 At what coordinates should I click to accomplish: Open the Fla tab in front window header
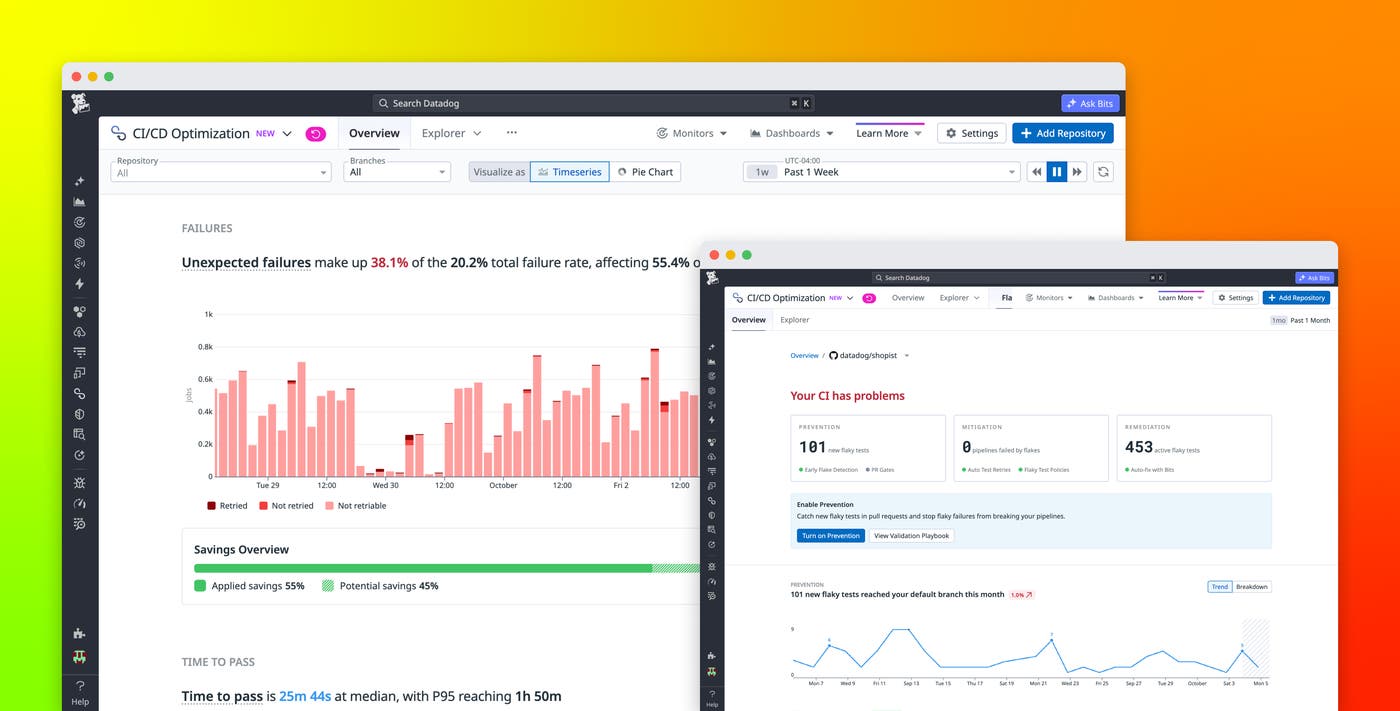coord(1006,298)
